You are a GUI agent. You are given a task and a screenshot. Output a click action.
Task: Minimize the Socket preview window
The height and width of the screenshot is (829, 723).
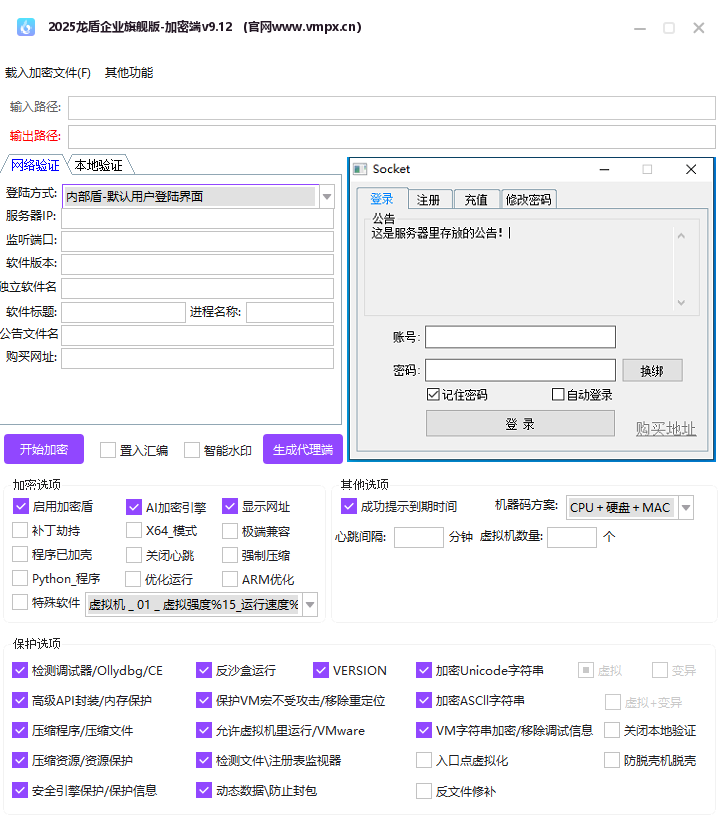coord(605,169)
